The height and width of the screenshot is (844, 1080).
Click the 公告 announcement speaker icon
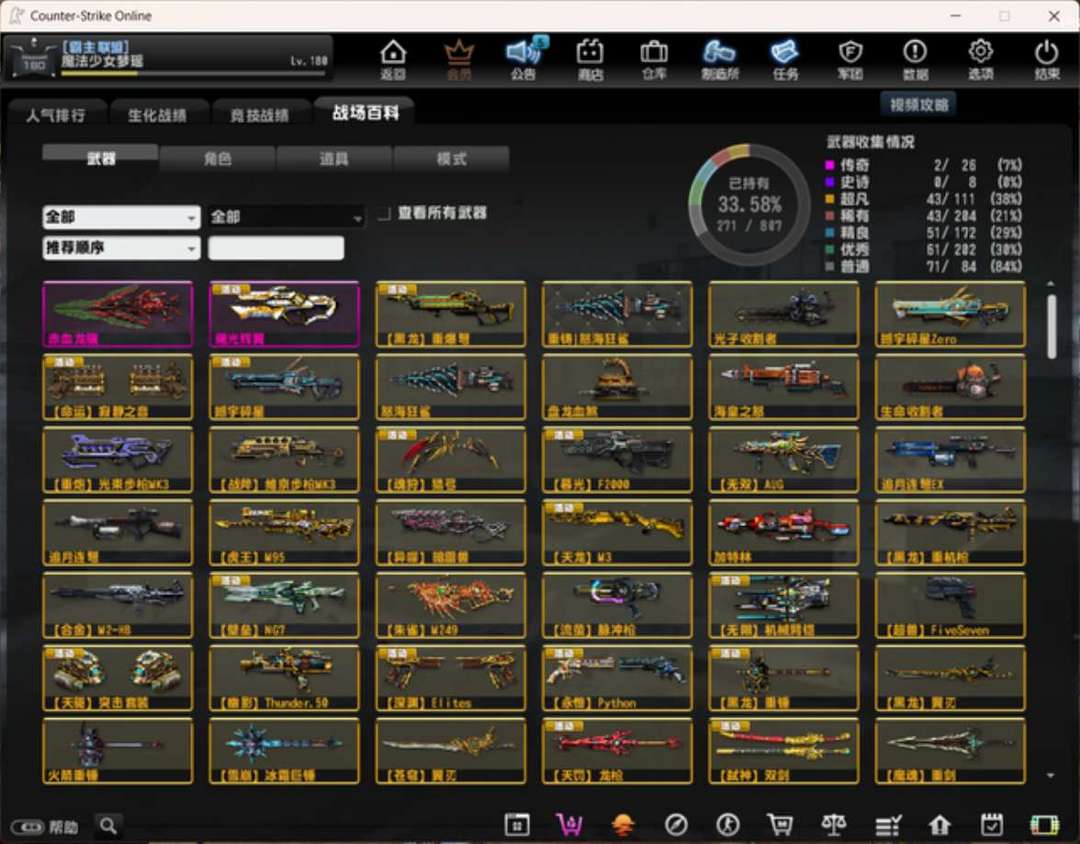click(523, 58)
